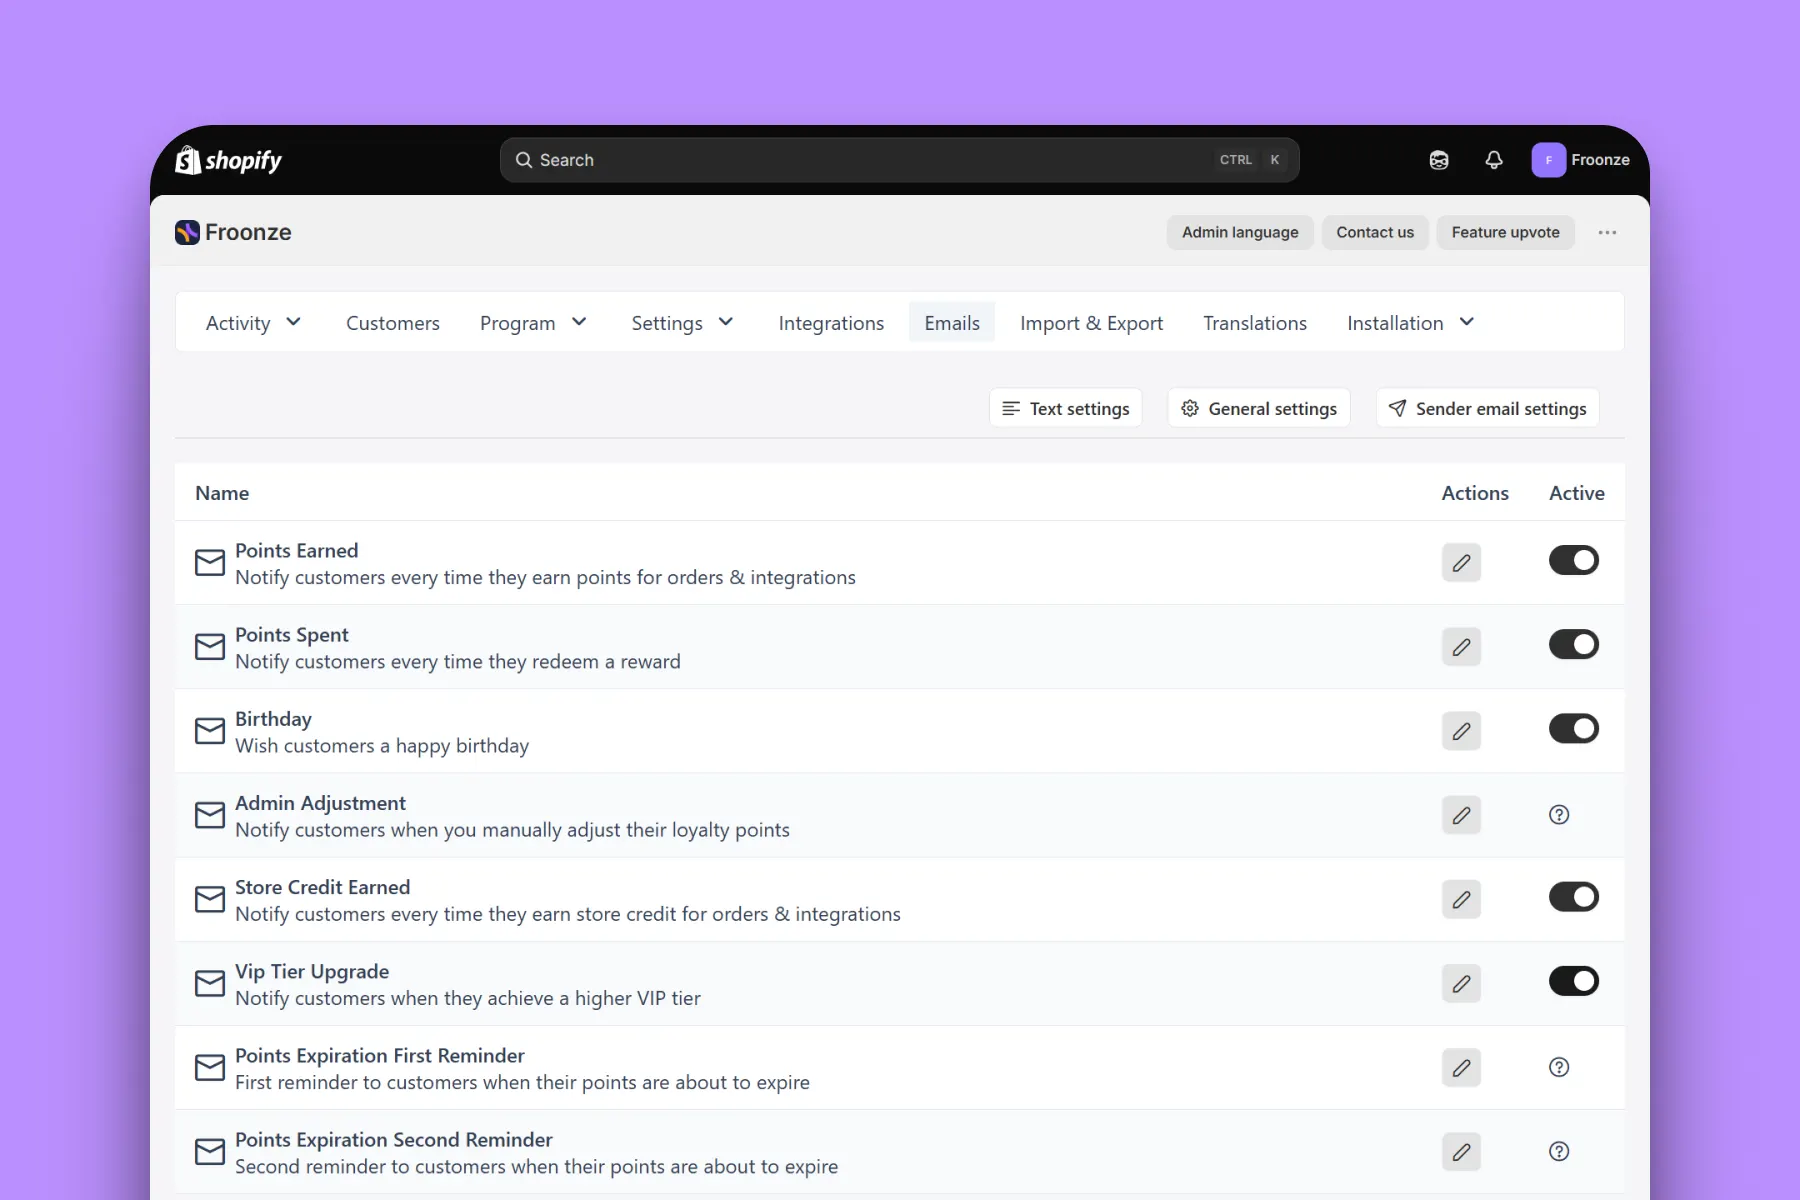1800x1200 pixels.
Task: Open General settings
Action: pyautogui.click(x=1259, y=408)
